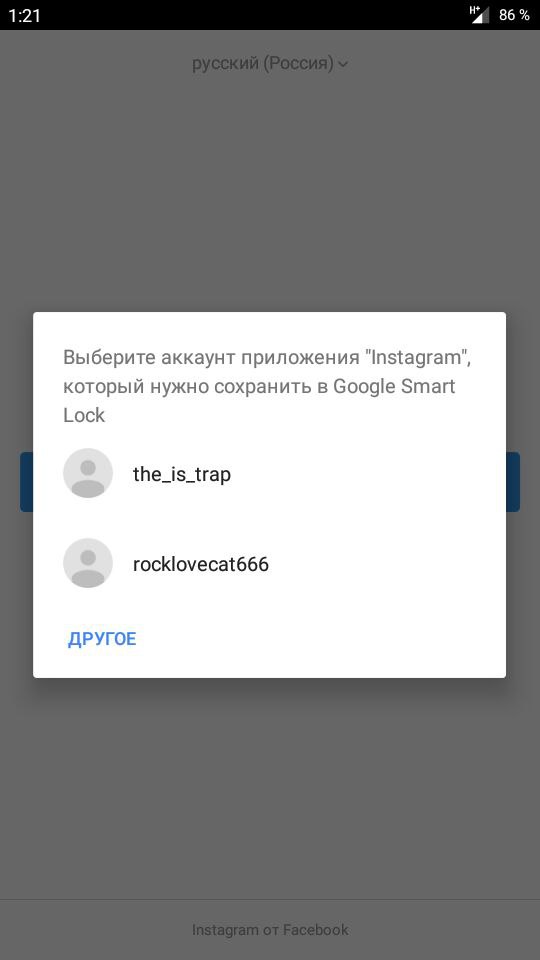Click the Выберите аккаунт heading text
Image resolution: width=540 pixels, height=960 pixels.
(x=148, y=358)
